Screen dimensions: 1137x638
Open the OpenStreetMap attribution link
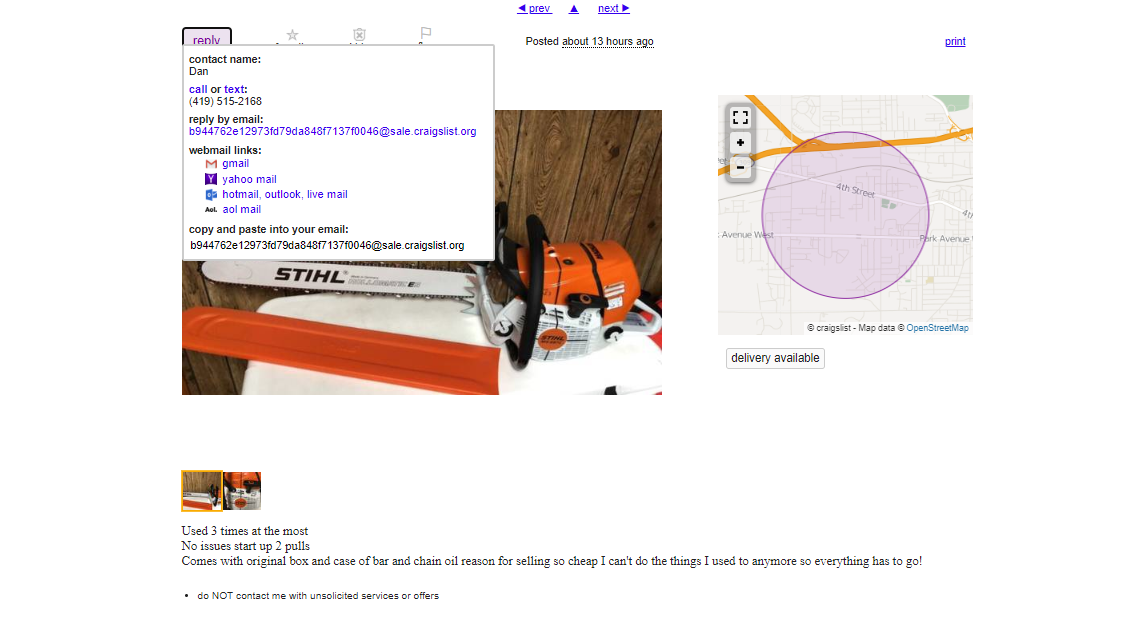pos(938,328)
